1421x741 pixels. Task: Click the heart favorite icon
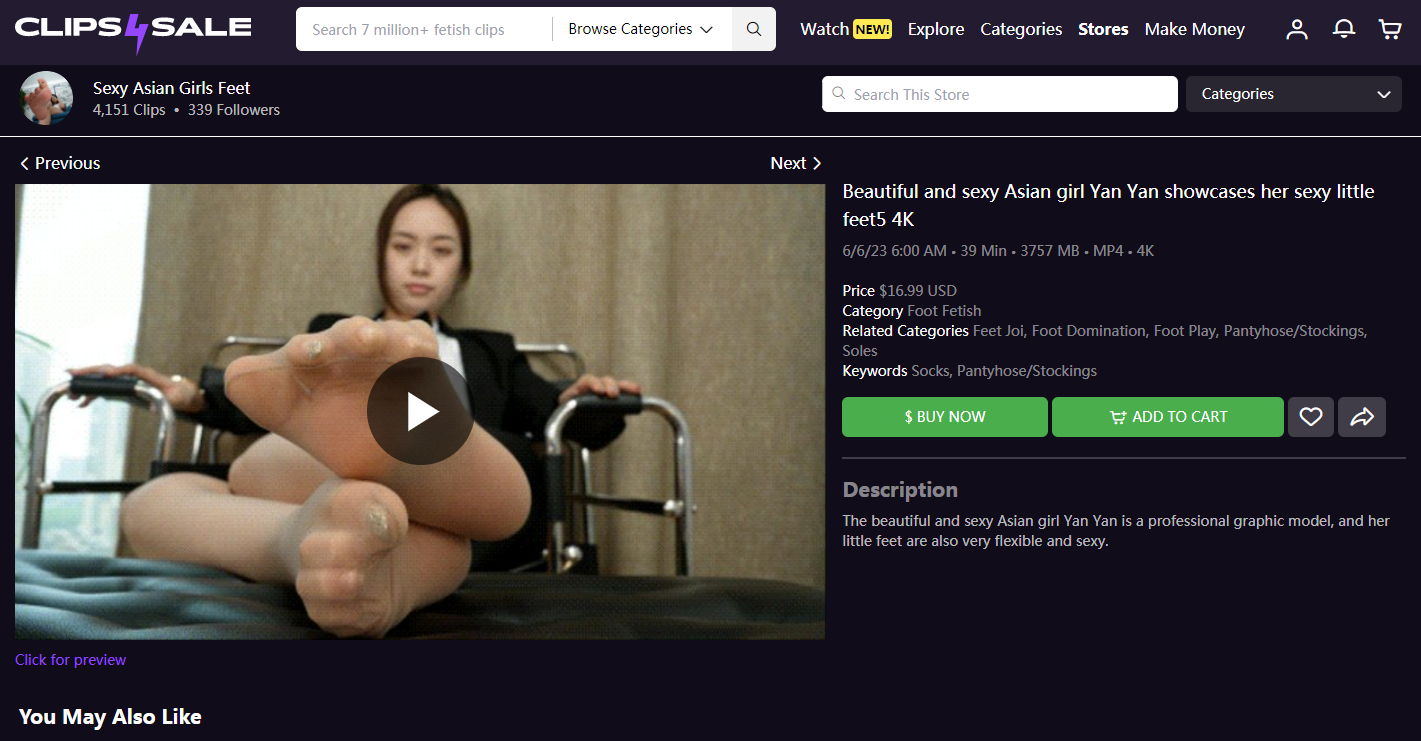(x=1311, y=417)
